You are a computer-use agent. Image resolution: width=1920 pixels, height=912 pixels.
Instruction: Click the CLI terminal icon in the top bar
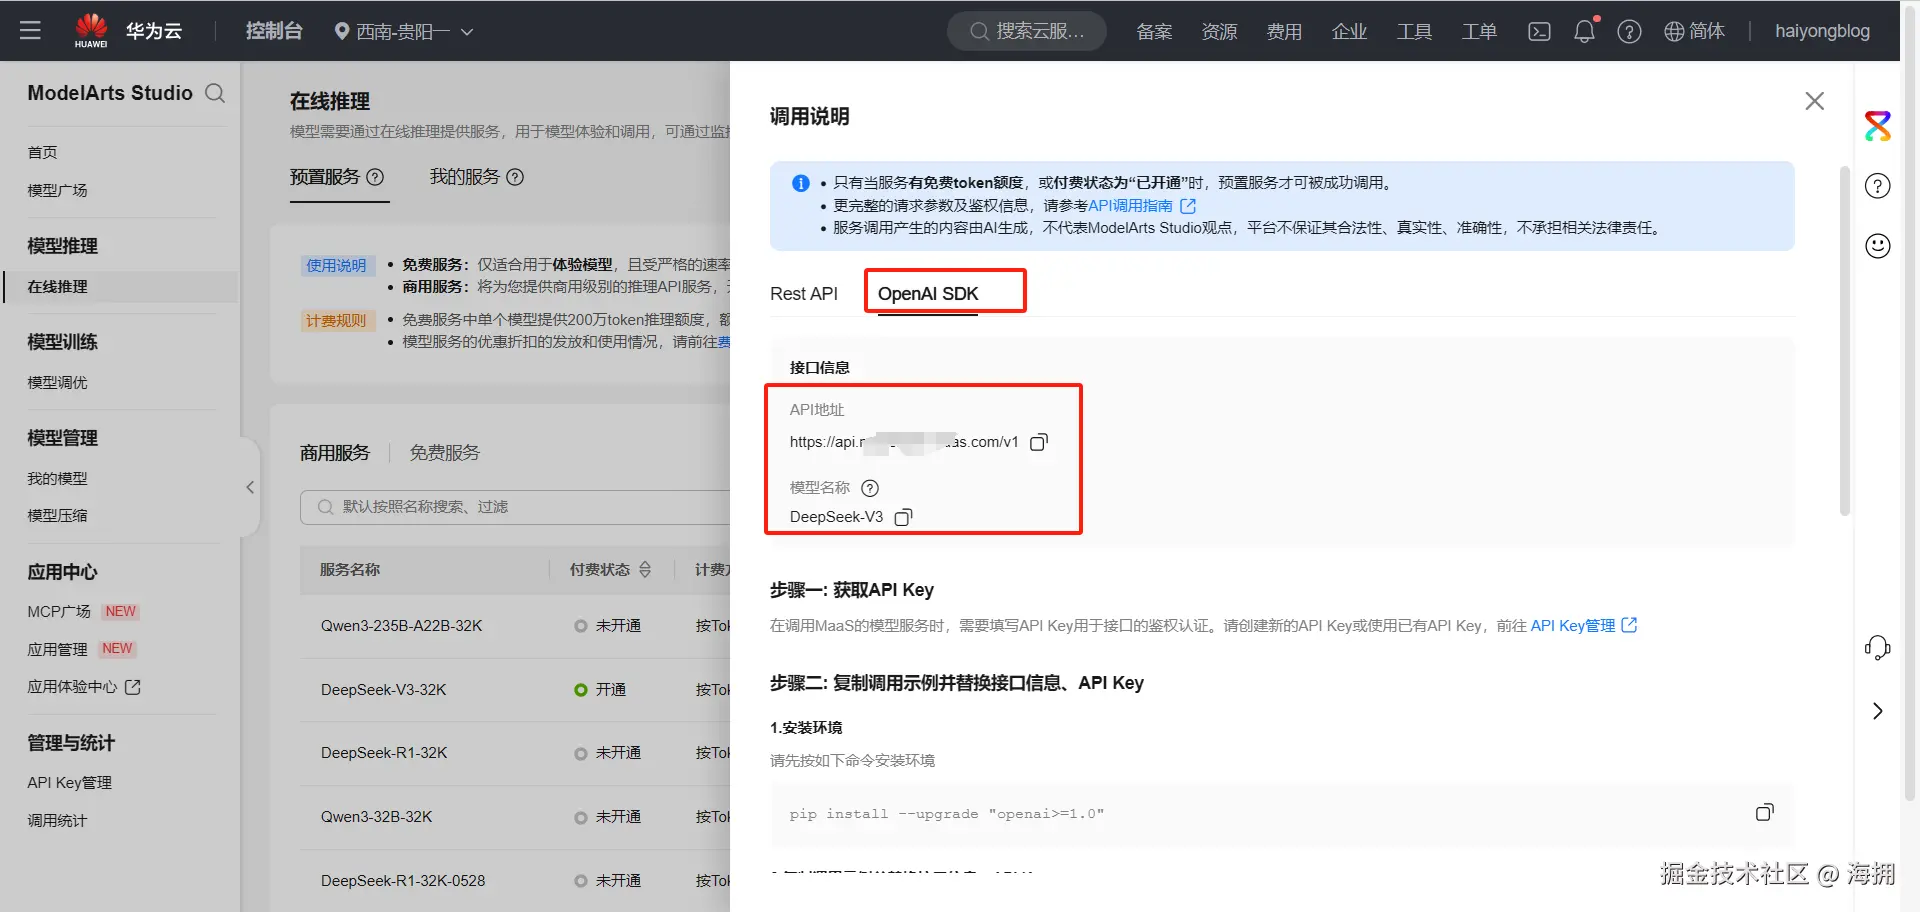pyautogui.click(x=1538, y=31)
